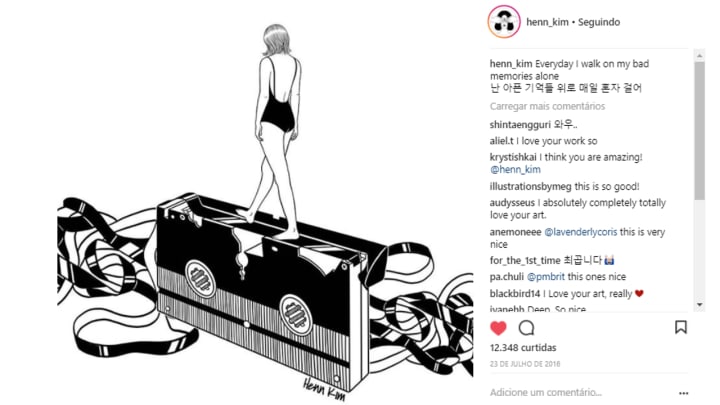
Task: Open the @lavenderlycoris mention link
Action: click(580, 232)
